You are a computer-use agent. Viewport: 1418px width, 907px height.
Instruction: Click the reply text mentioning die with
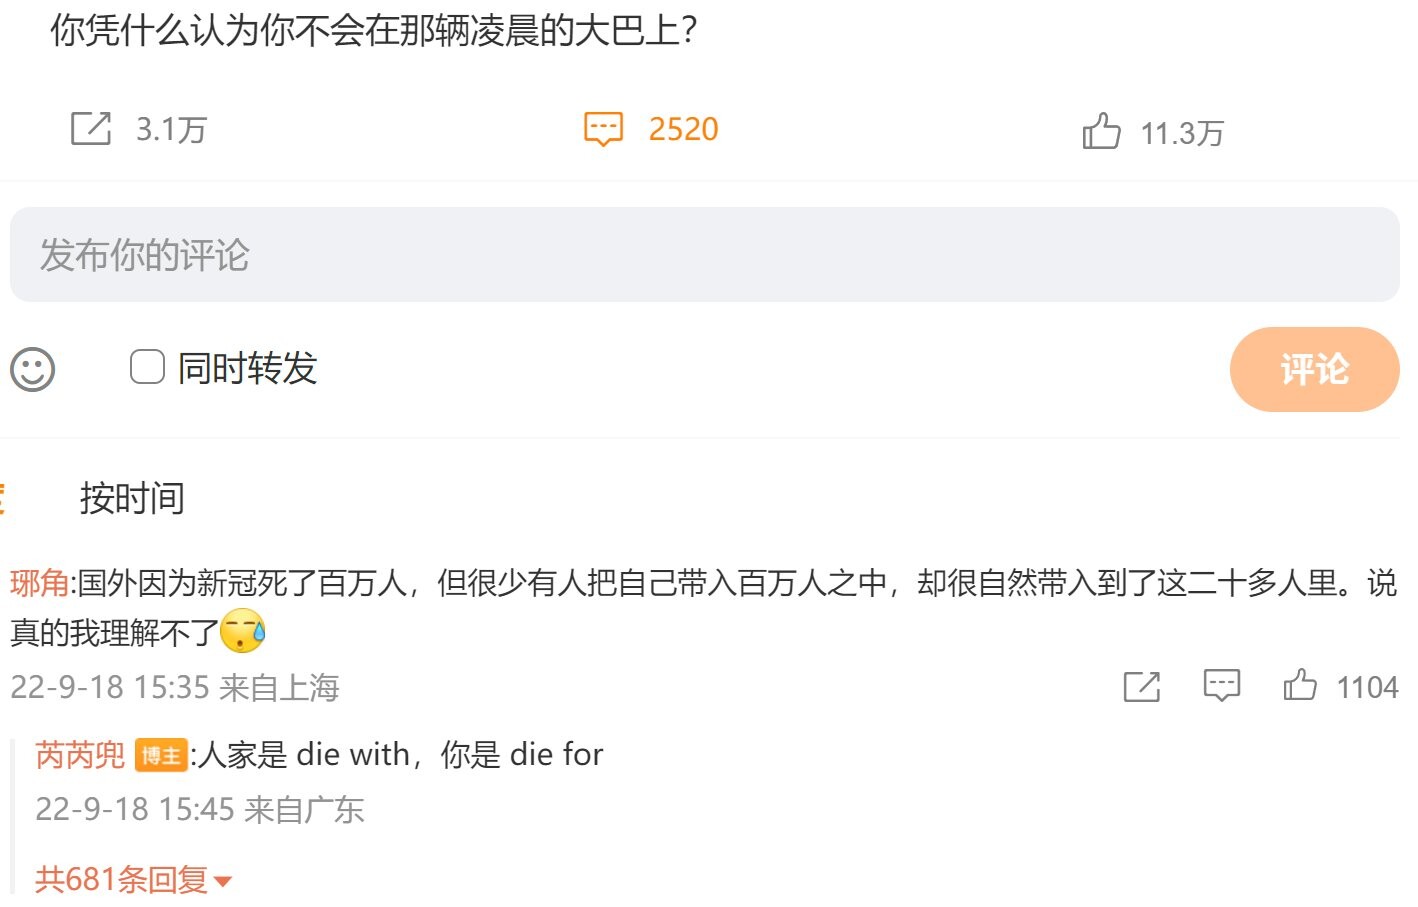tap(400, 754)
